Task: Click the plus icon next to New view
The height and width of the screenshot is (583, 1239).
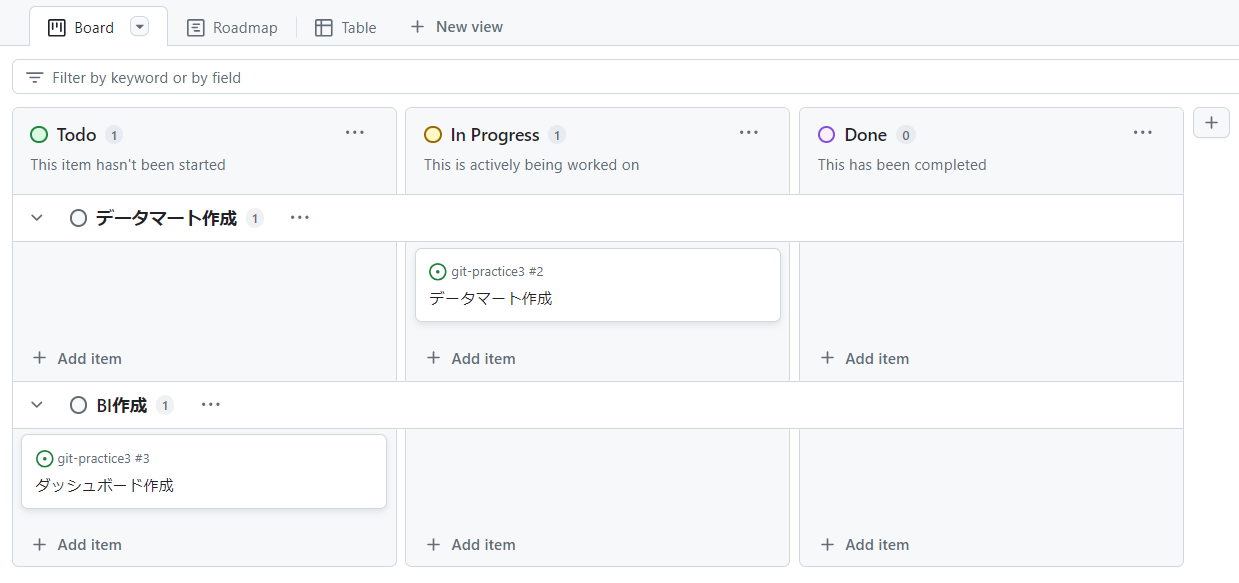Action: coord(417,26)
